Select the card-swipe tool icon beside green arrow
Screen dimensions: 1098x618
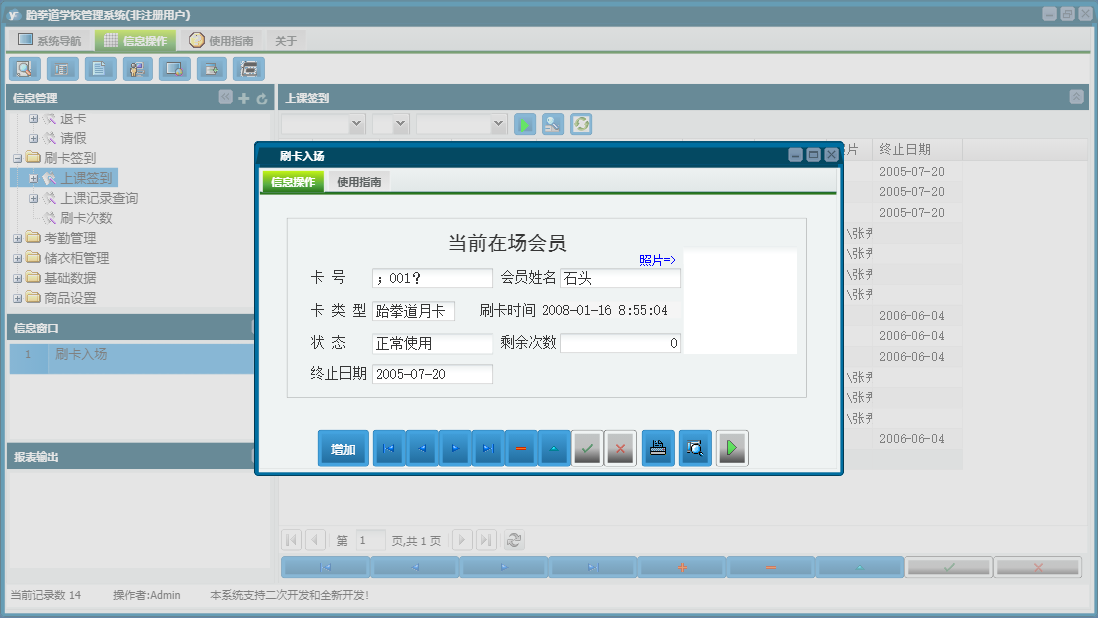coord(552,124)
